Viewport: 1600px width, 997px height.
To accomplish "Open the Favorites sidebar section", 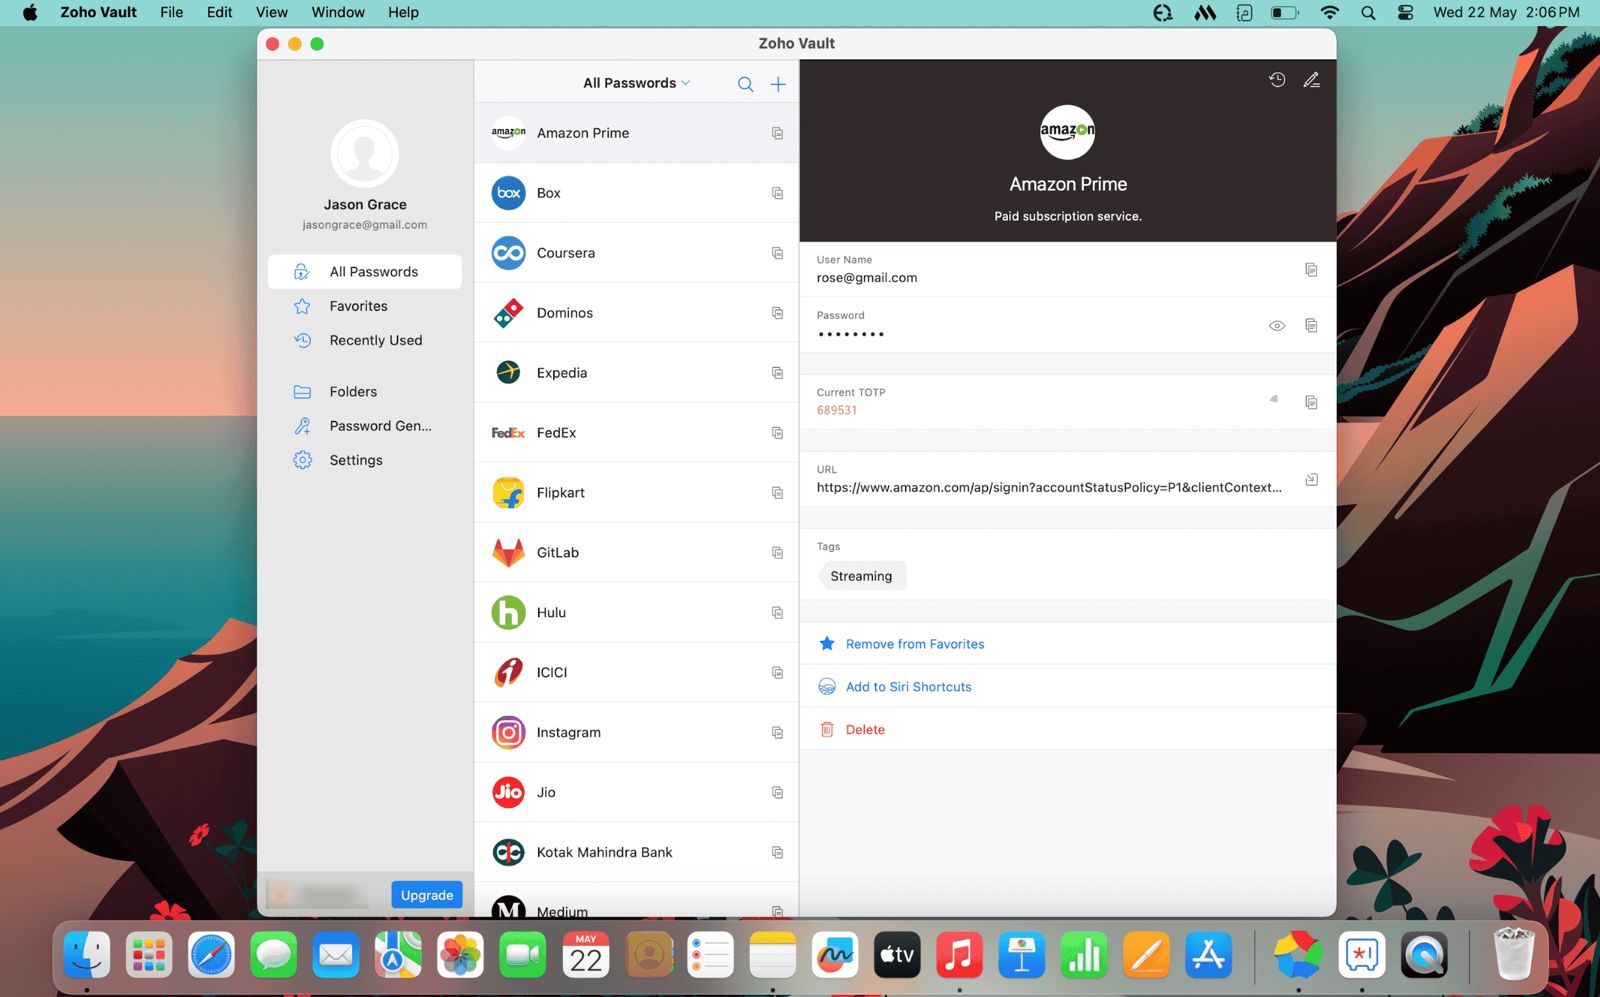I will click(x=358, y=306).
